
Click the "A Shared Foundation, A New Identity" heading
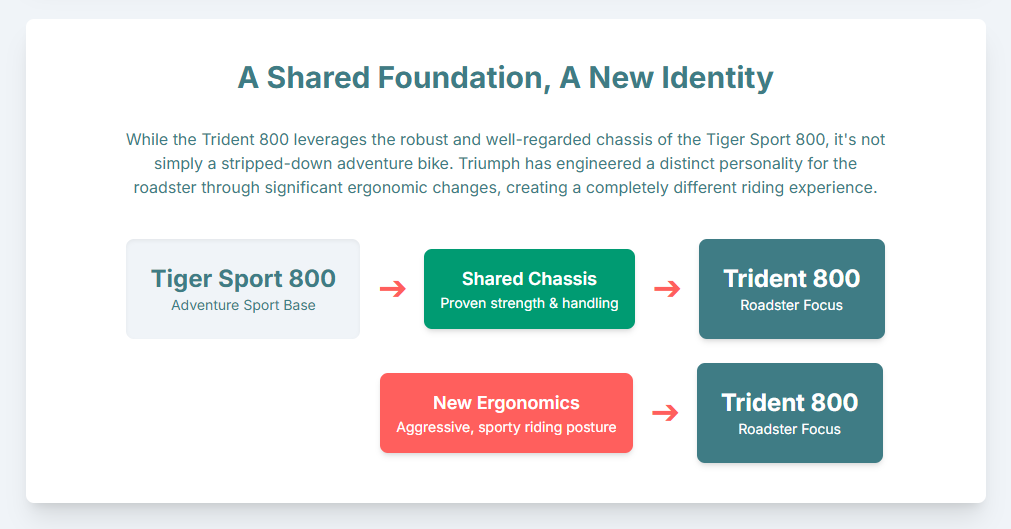[x=505, y=78]
